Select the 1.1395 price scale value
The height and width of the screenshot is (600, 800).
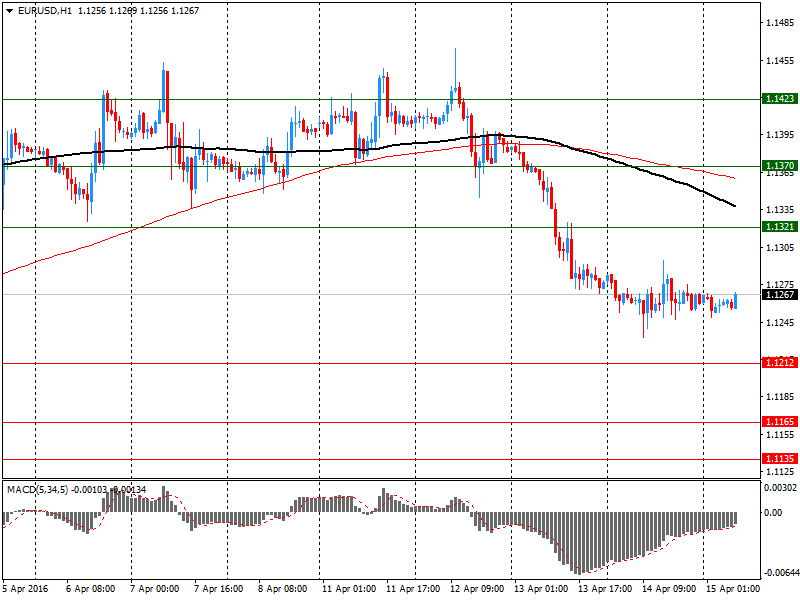pyautogui.click(x=780, y=135)
